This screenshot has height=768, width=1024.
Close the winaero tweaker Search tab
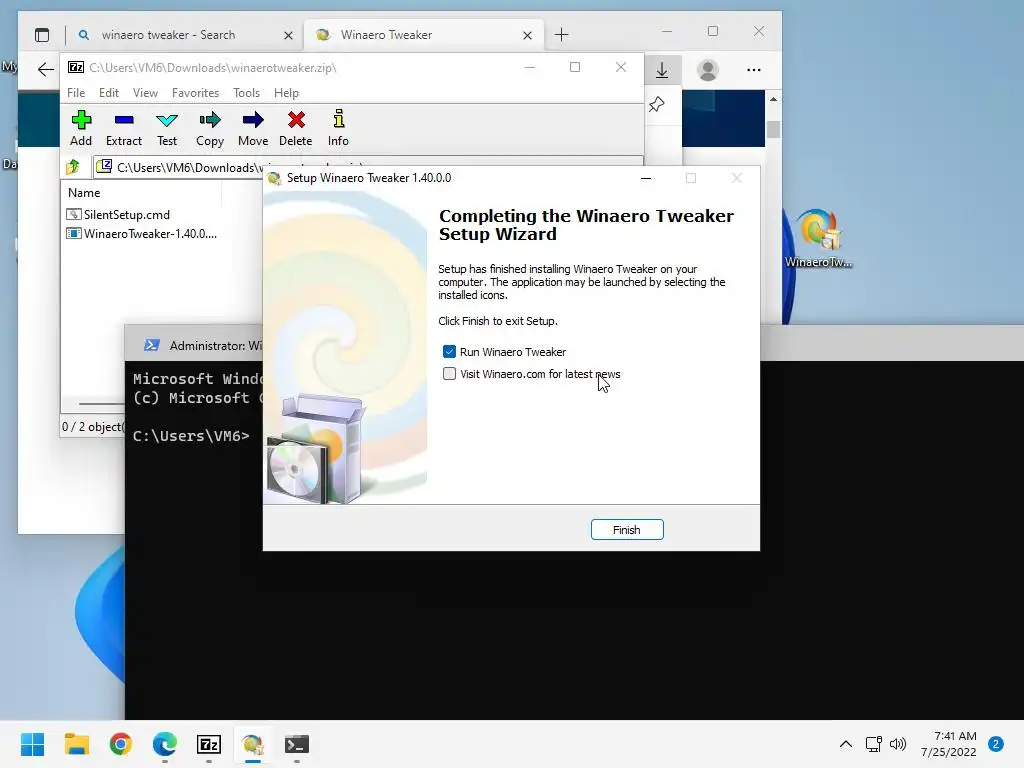coord(288,35)
